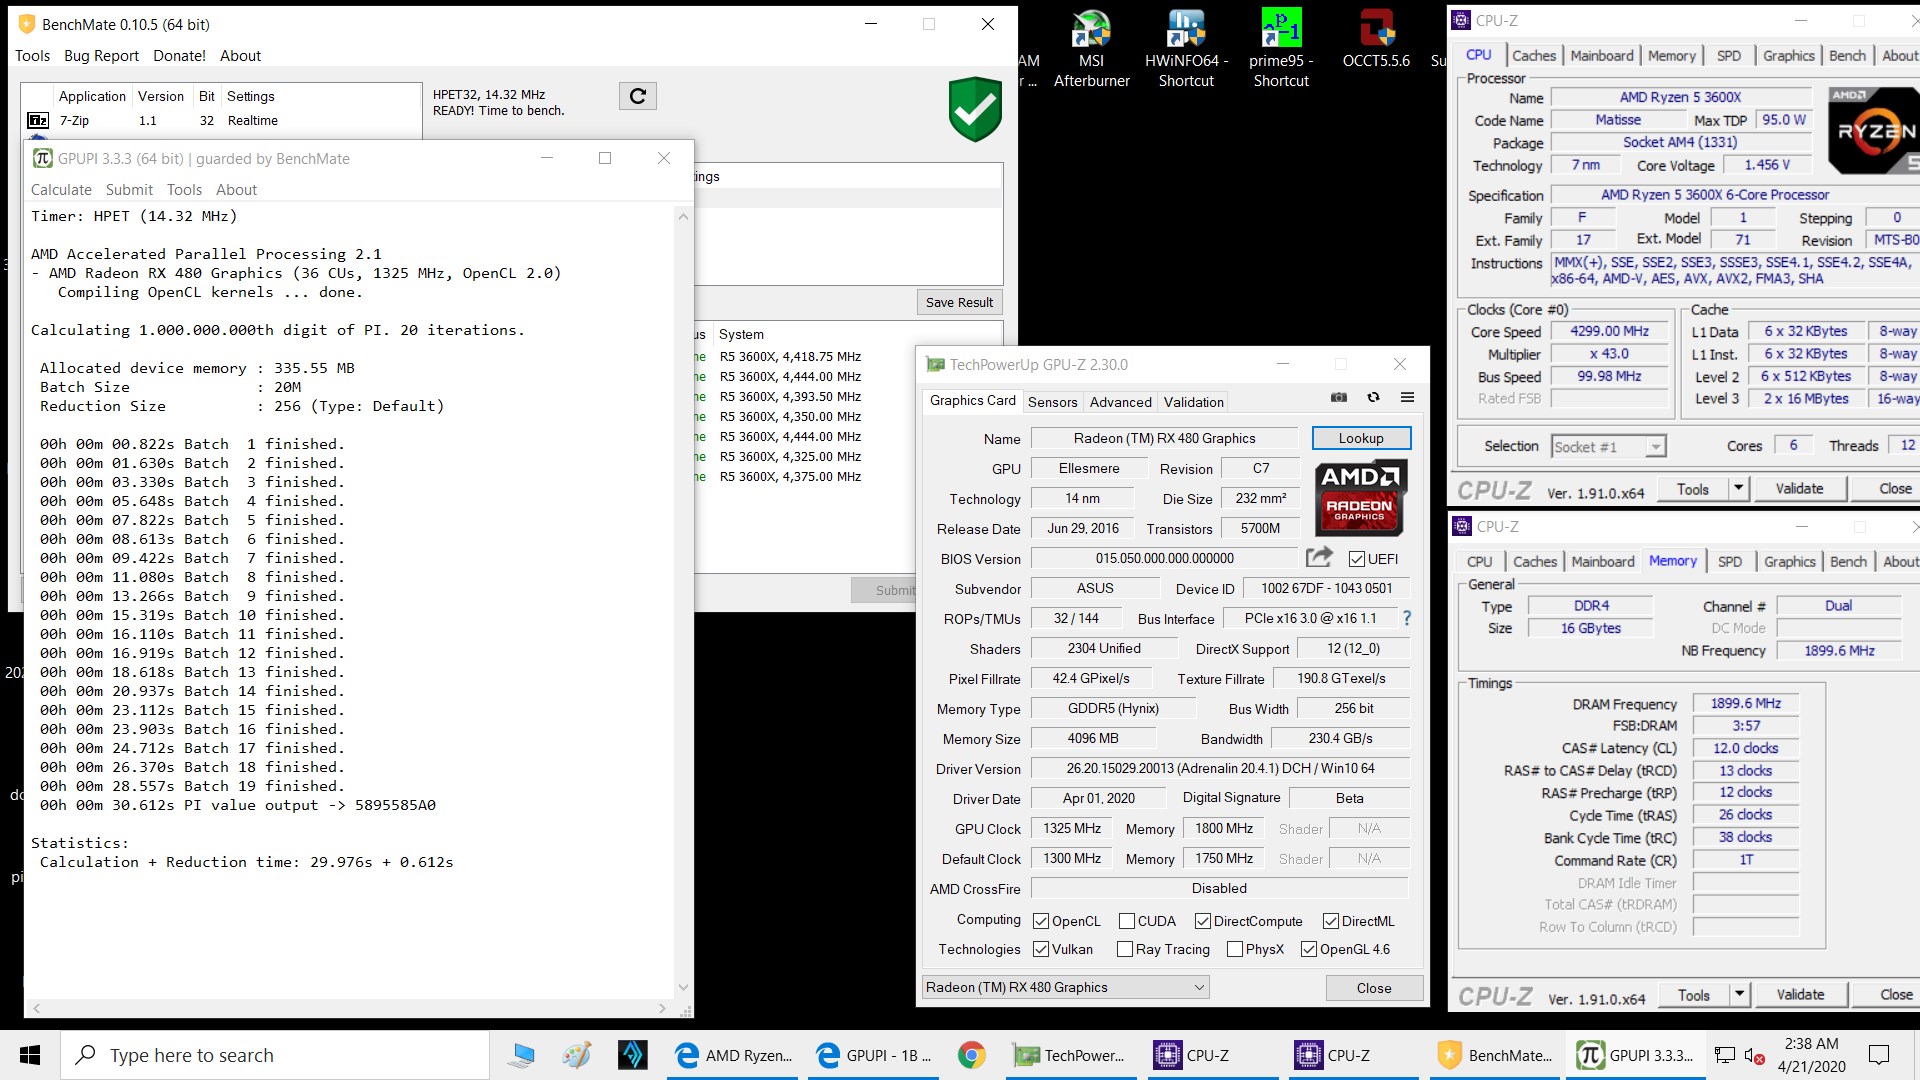Click the muted speaker tray icon
Image resolution: width=1920 pixels, height=1080 pixels.
(1754, 1055)
